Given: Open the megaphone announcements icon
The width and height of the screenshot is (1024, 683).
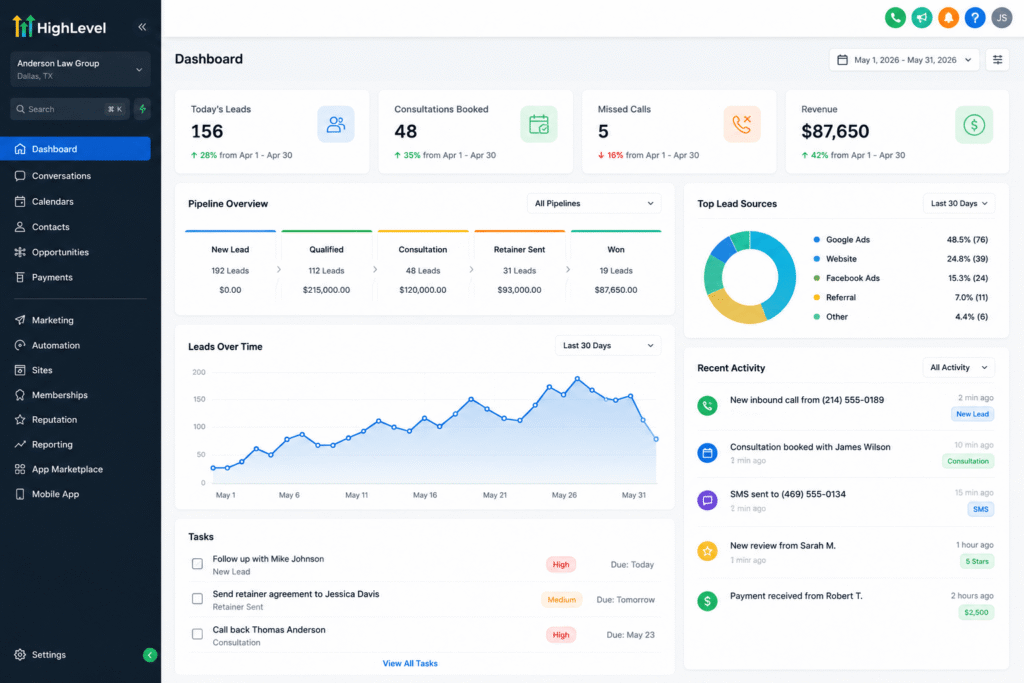Looking at the screenshot, I should click(x=921, y=18).
